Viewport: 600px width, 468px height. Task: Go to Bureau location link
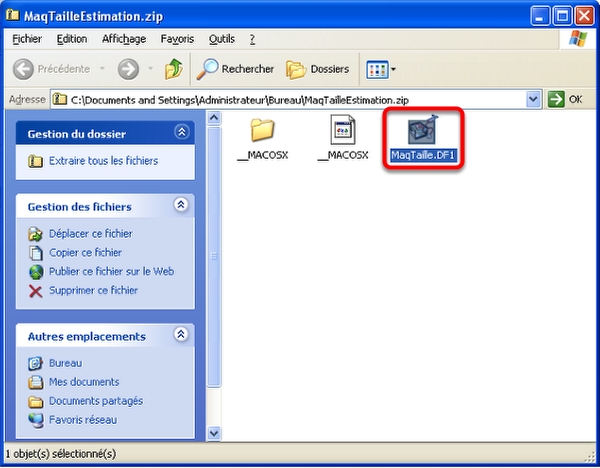click(65, 363)
